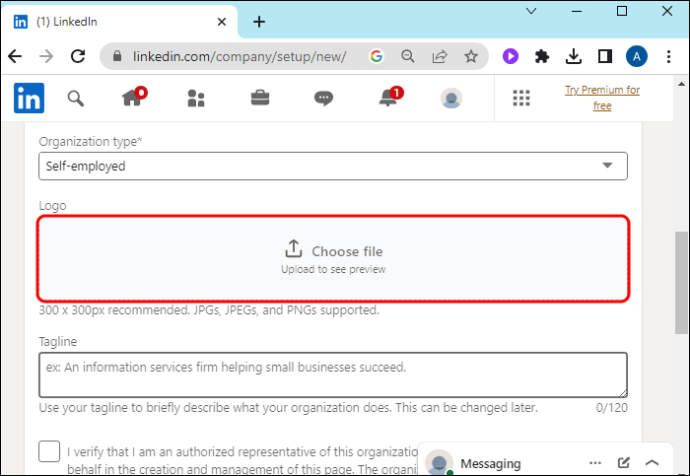Open the Messaging chat bubble icon
690x476 pixels.
click(323, 98)
